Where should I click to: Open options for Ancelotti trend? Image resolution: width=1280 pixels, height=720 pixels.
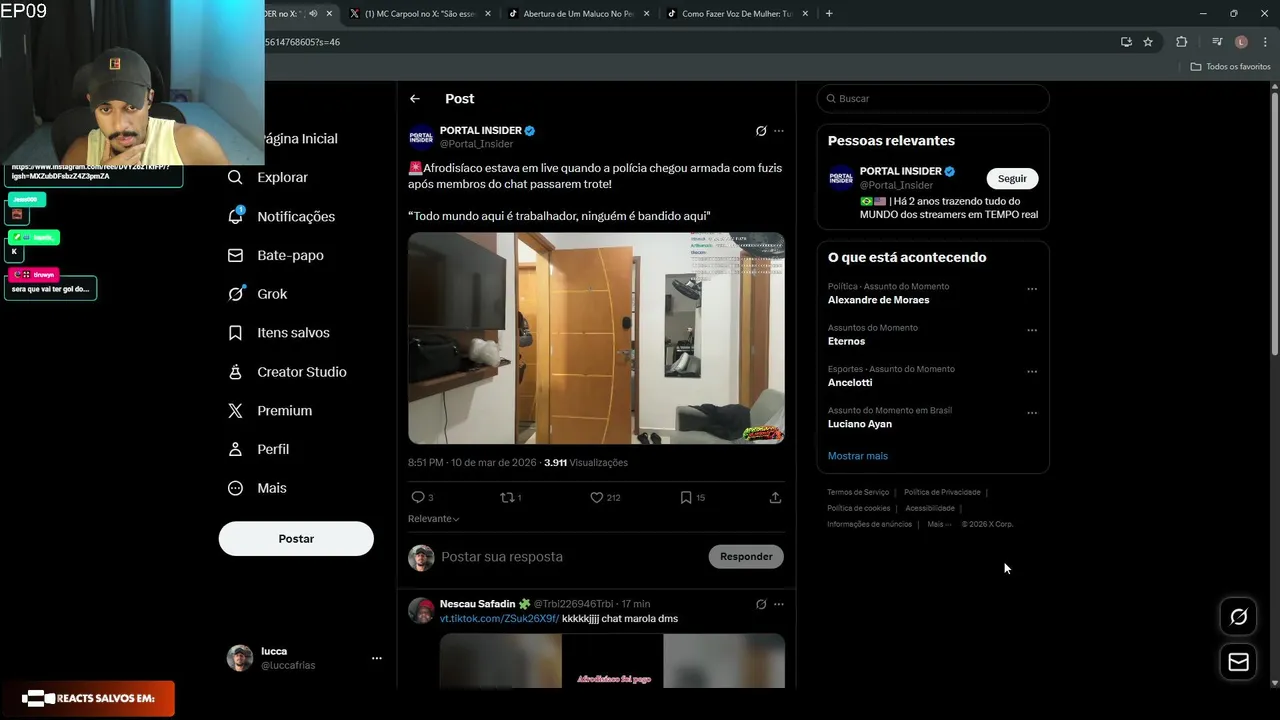1032,372
